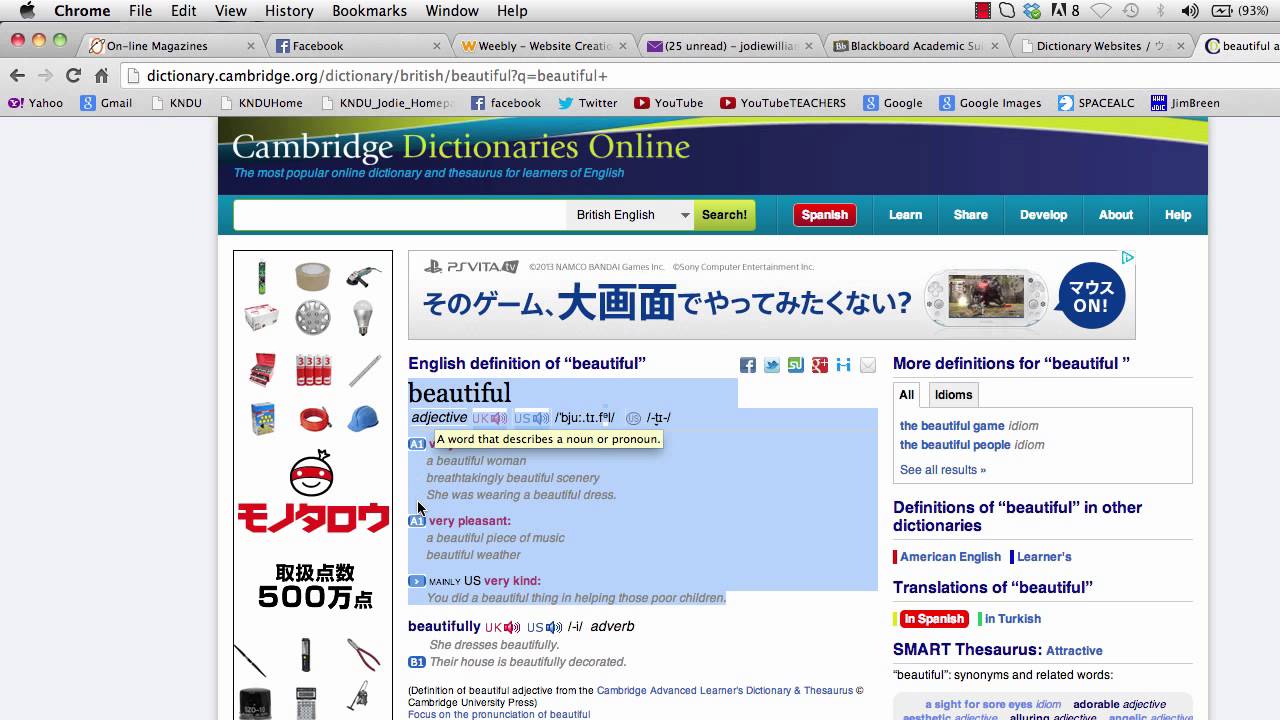Image resolution: width=1280 pixels, height=720 pixels.
Task: Open translation in Turkish link
Action: pyautogui.click(x=1014, y=619)
